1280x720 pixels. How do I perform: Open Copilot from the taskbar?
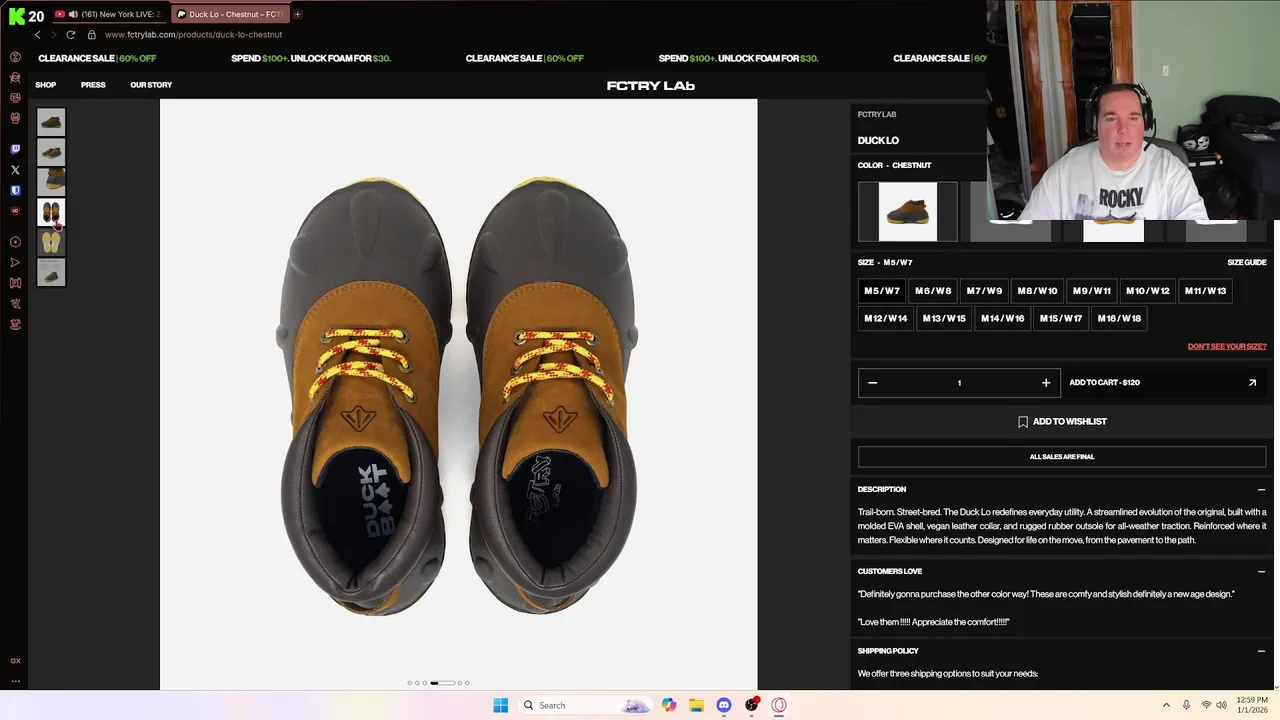tap(668, 705)
